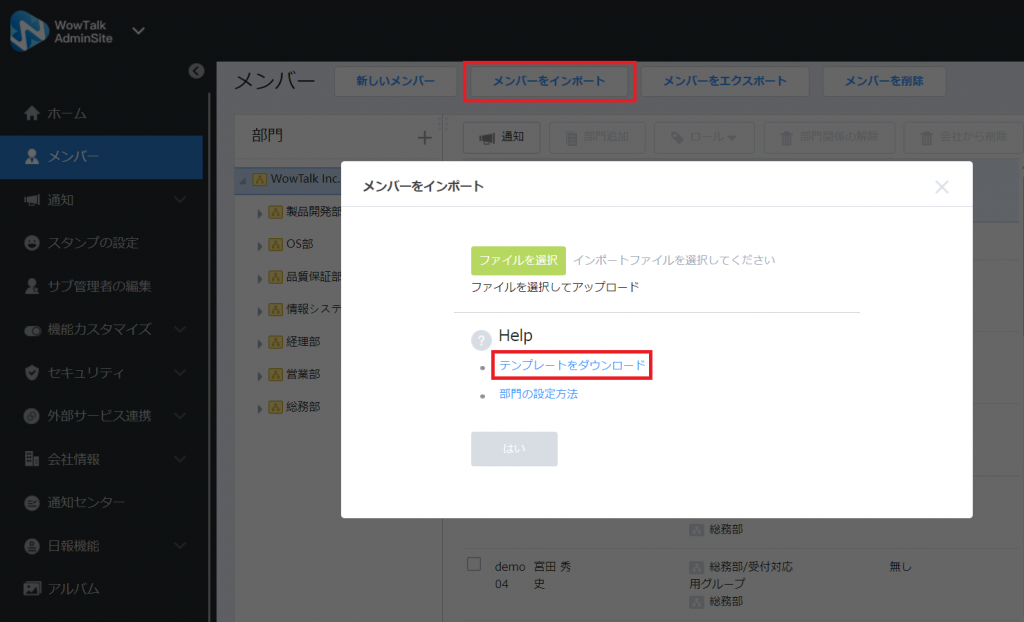
Task: Expand the 通知 sidebar chevron
Action: pyautogui.click(x=180, y=200)
